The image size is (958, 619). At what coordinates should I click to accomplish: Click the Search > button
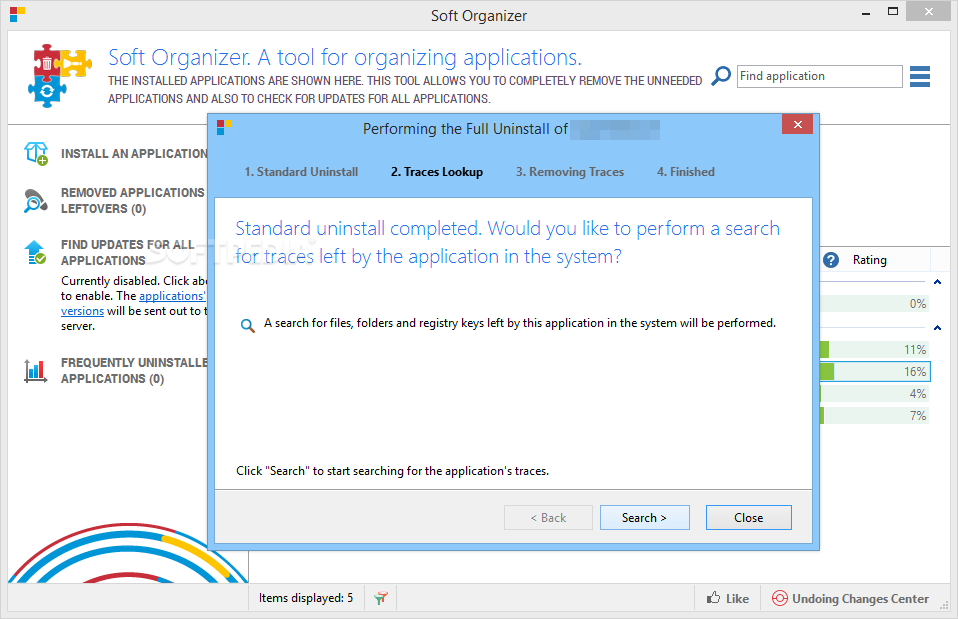click(645, 518)
